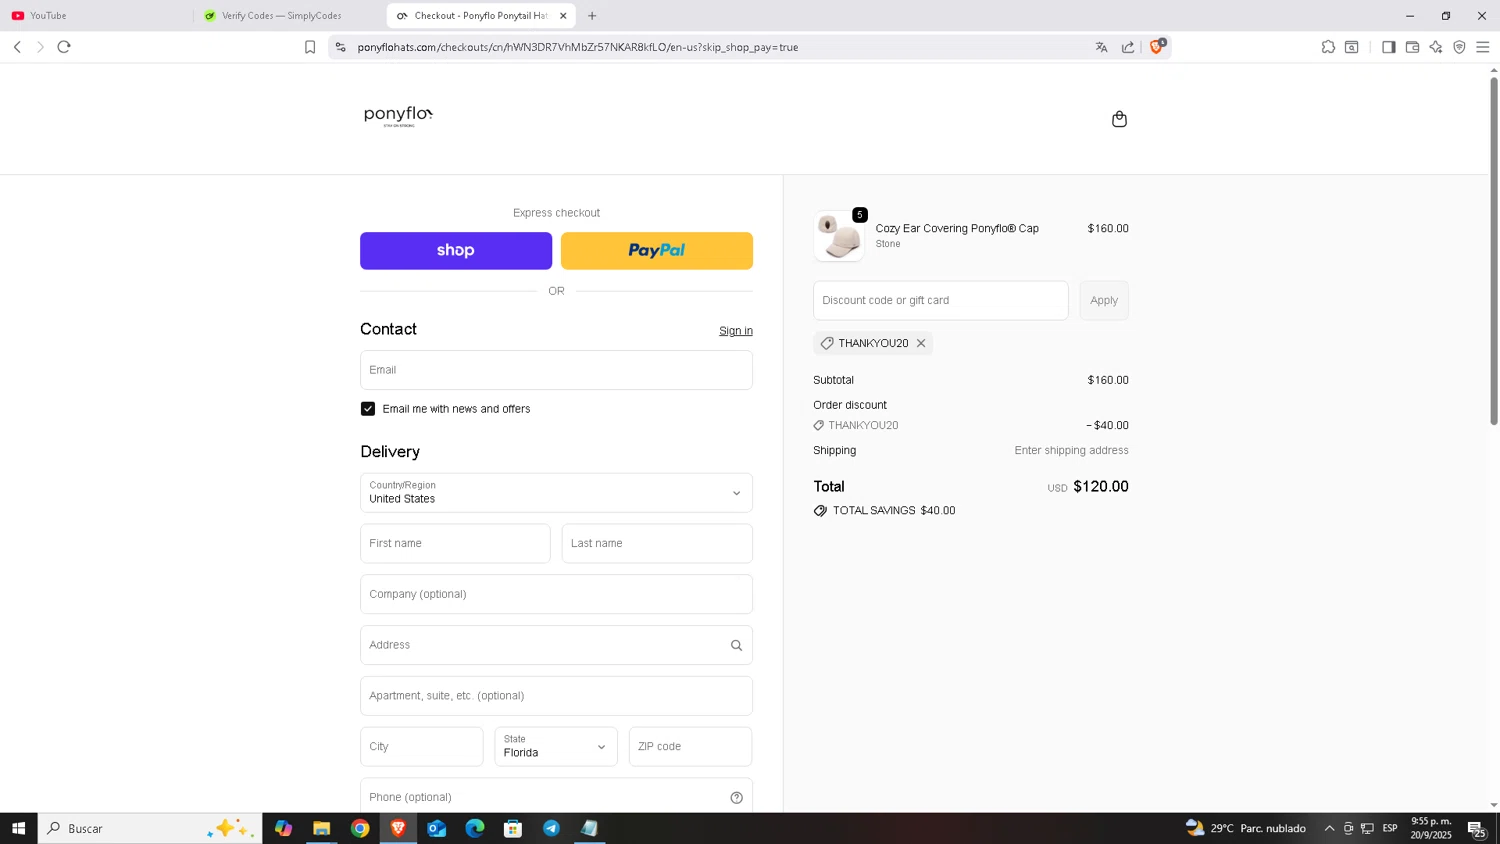Viewport: 1500px width, 844px height.
Task: Click the Phone (optional) field
Action: click(x=556, y=797)
